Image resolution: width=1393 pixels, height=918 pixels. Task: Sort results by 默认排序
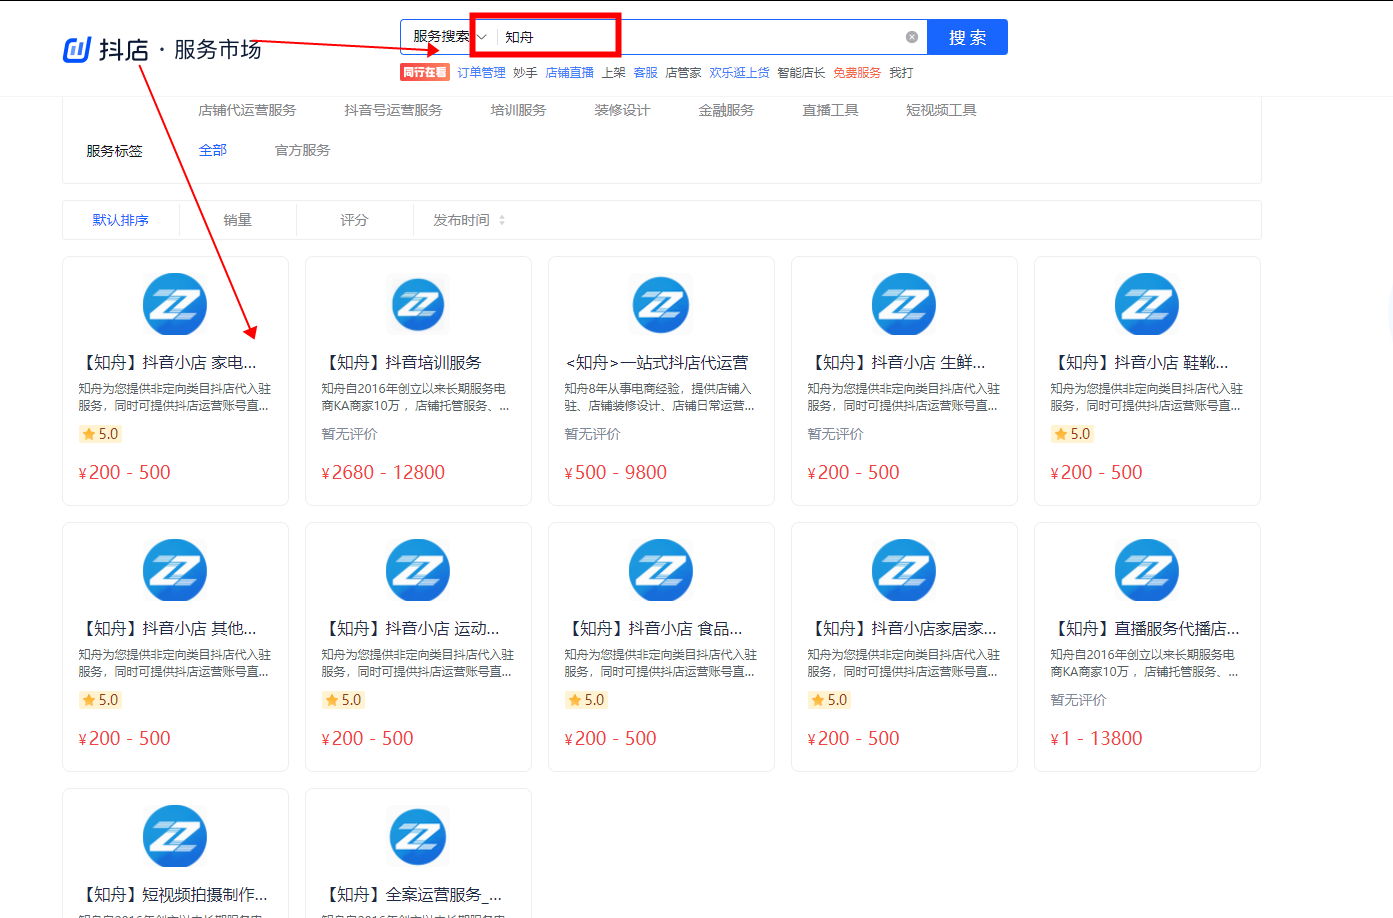(120, 220)
